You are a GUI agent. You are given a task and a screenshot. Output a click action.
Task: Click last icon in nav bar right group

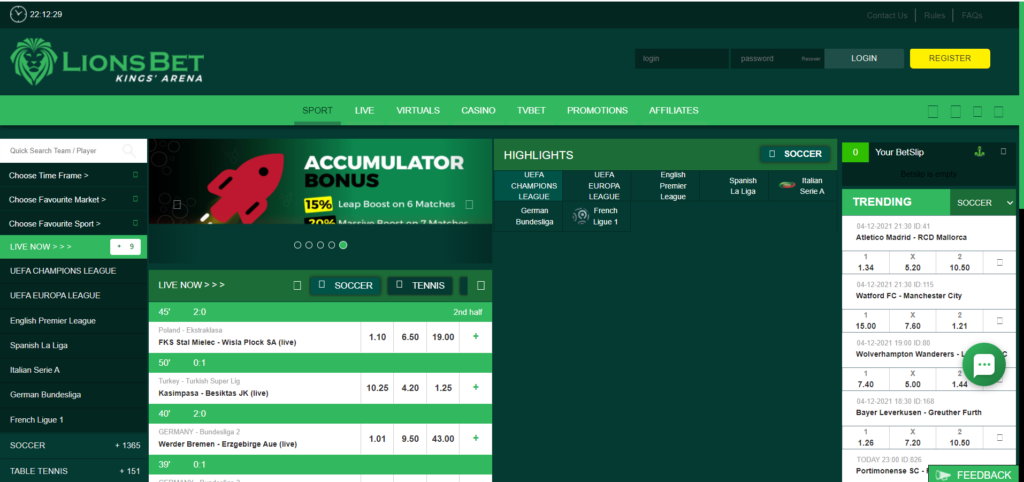pyautogui.click(x=998, y=111)
